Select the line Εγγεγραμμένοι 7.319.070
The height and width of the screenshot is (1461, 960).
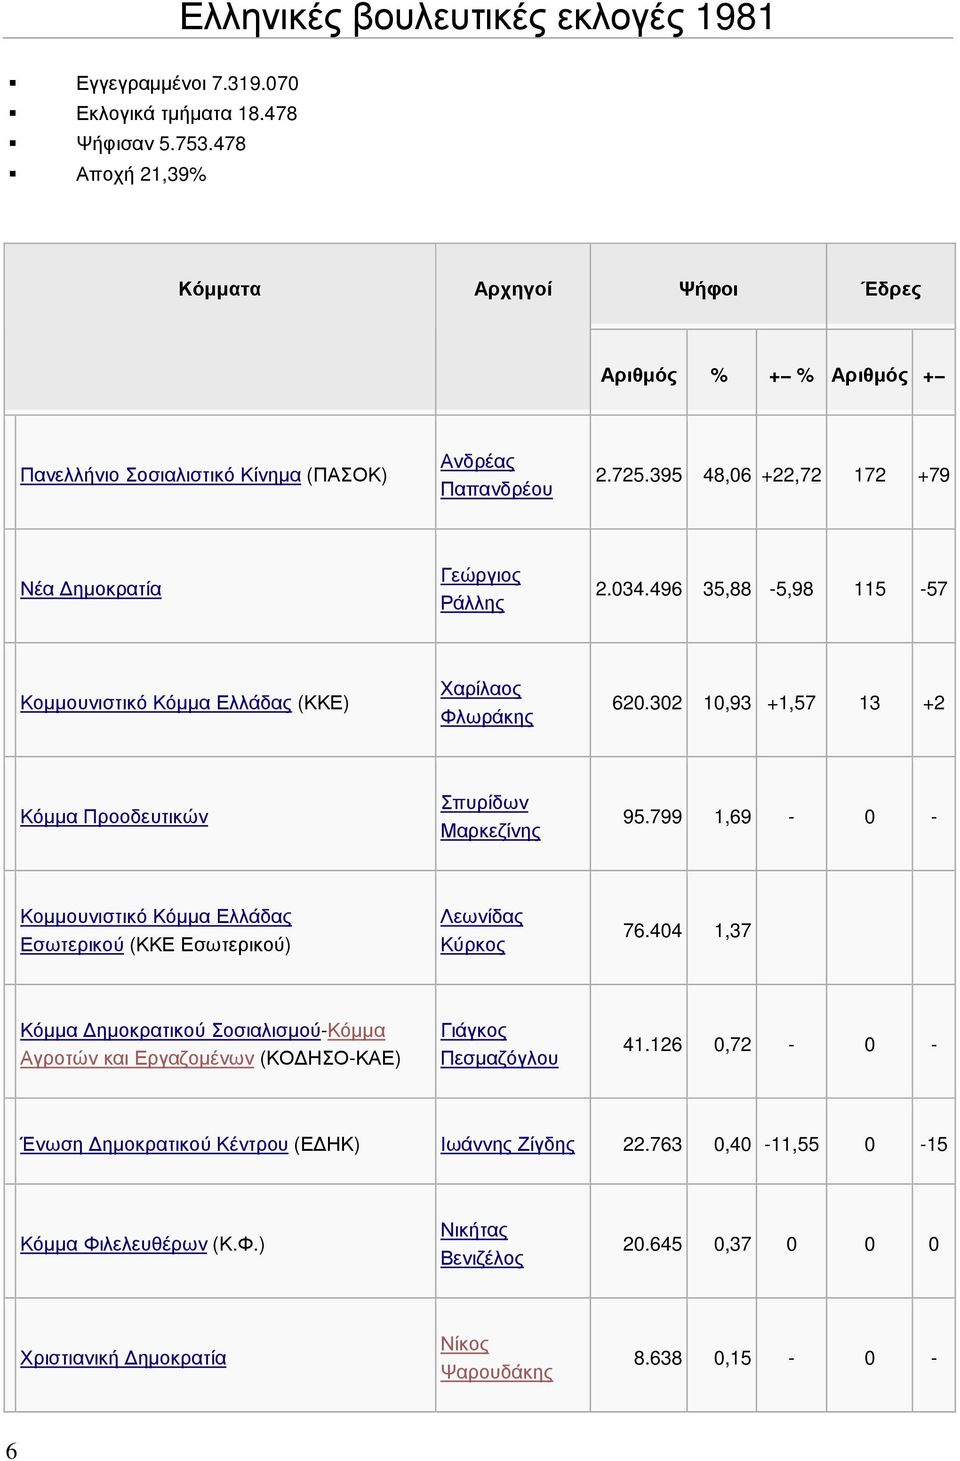(x=187, y=84)
